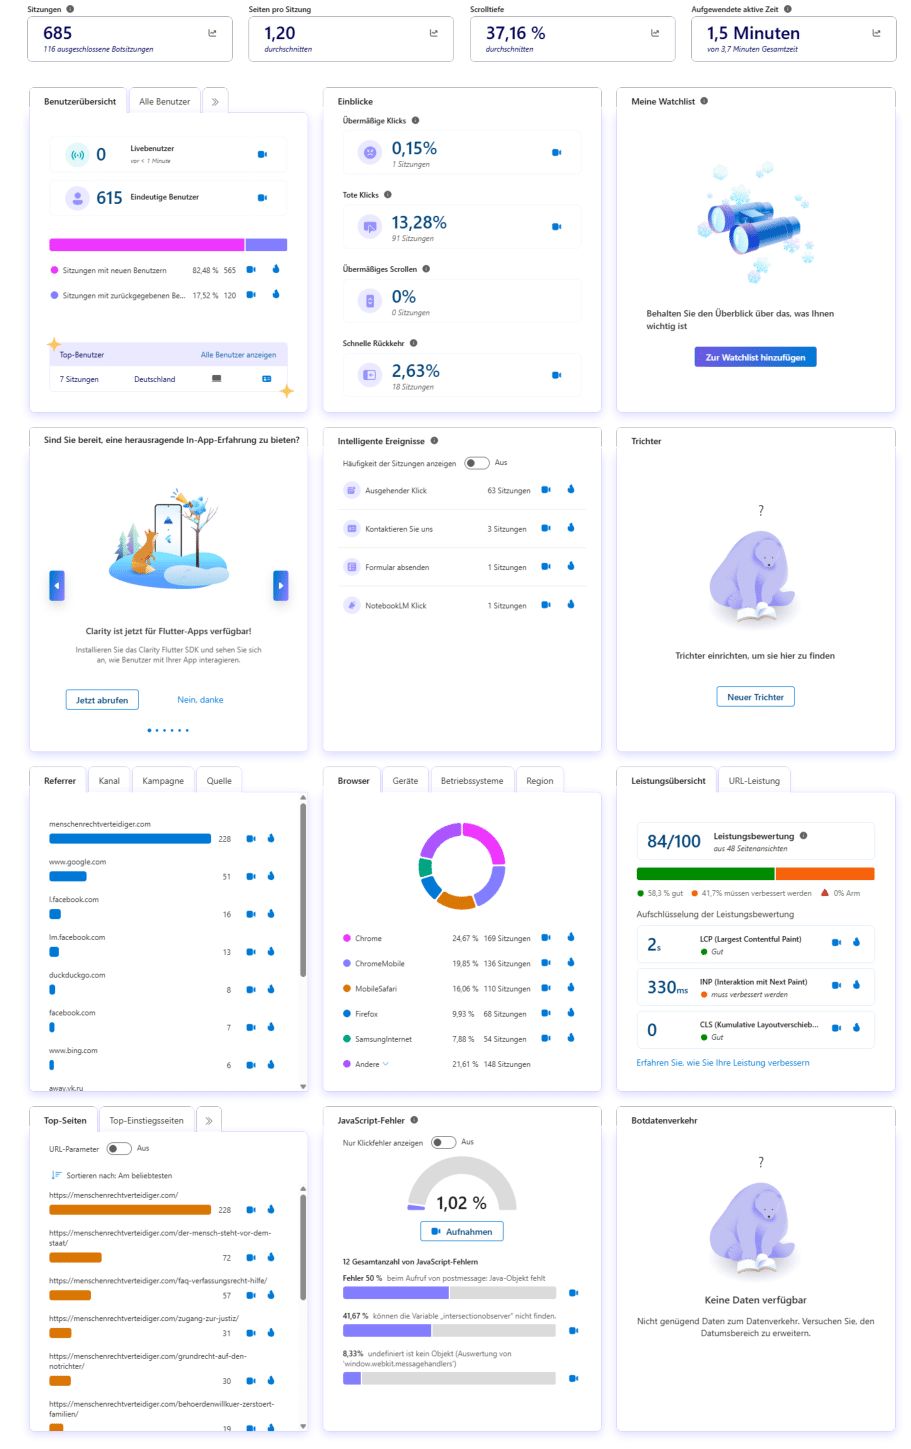Image resolution: width=911 pixels, height=1449 pixels.
Task: Open recordings for Kontaktieren Sie uns event
Action: point(546,528)
